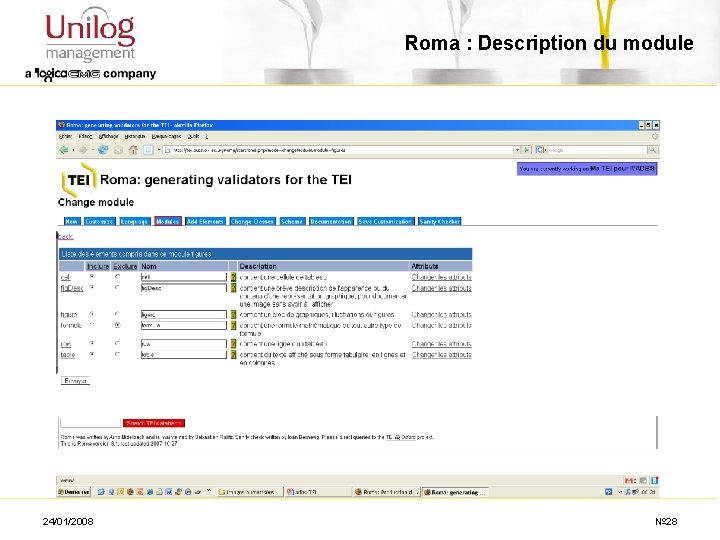Switch to the Customize tab in Roma
Image resolution: width=720 pixels, height=540 pixels.
[x=100, y=221]
